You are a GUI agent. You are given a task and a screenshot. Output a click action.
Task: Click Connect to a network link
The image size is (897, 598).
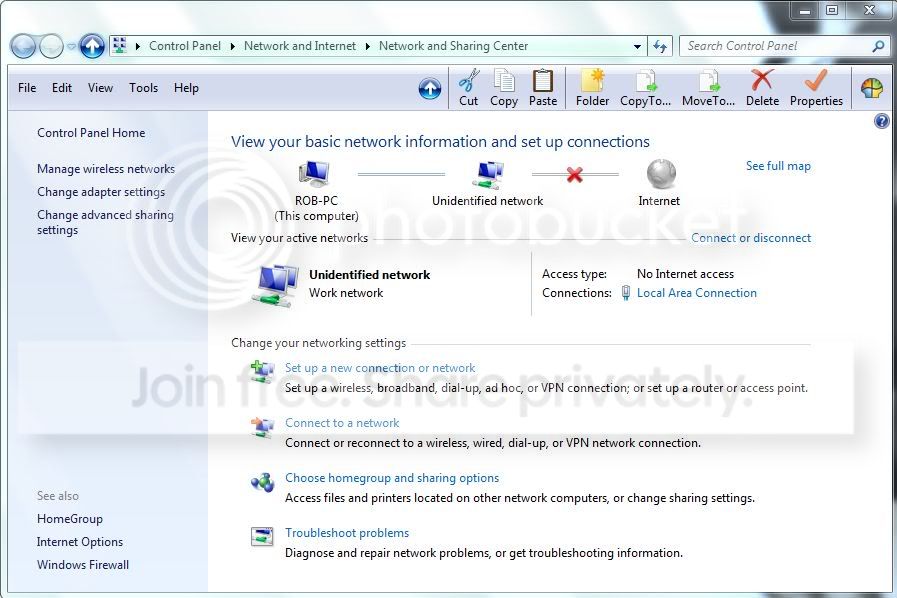tap(342, 423)
